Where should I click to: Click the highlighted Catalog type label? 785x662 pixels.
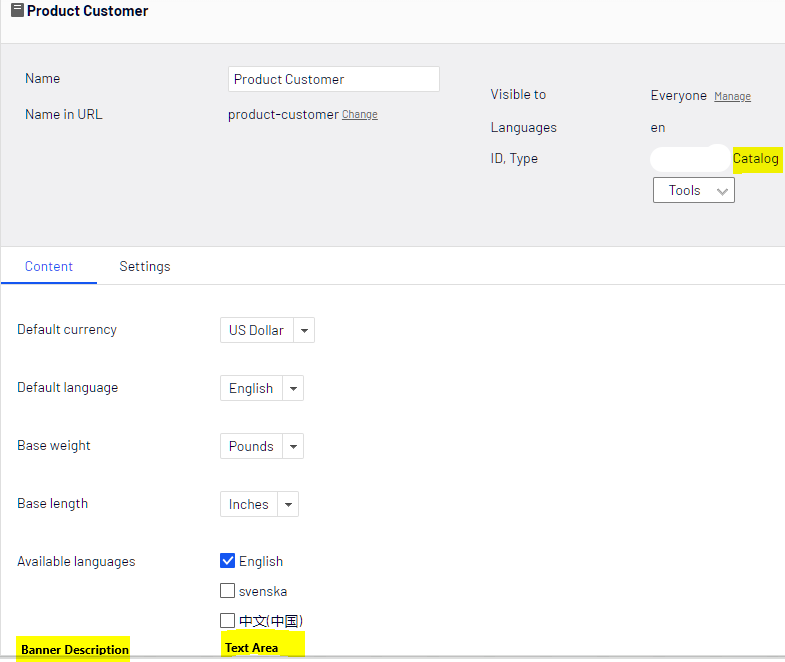[x=755, y=159]
